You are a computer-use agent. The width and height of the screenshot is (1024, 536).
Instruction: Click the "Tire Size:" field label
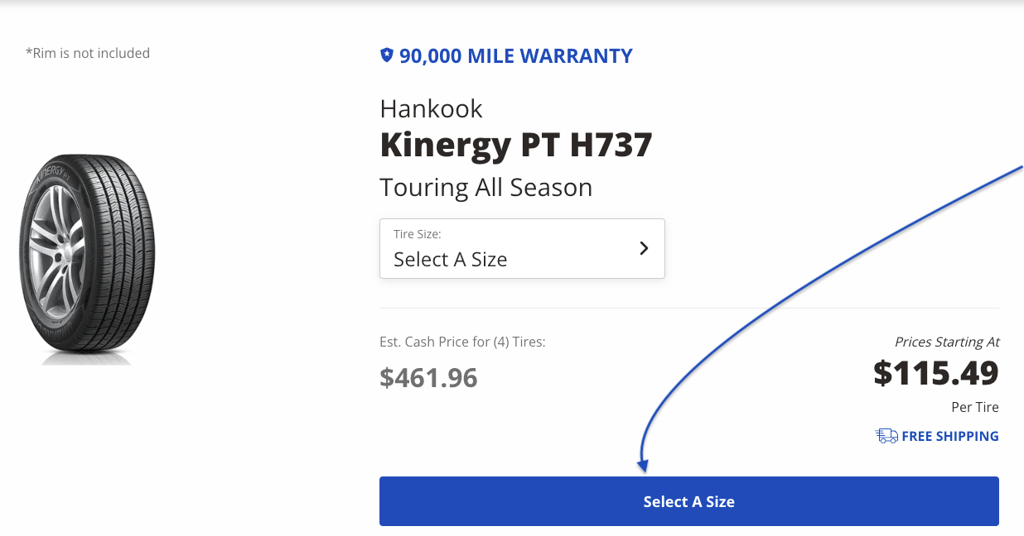coord(417,234)
